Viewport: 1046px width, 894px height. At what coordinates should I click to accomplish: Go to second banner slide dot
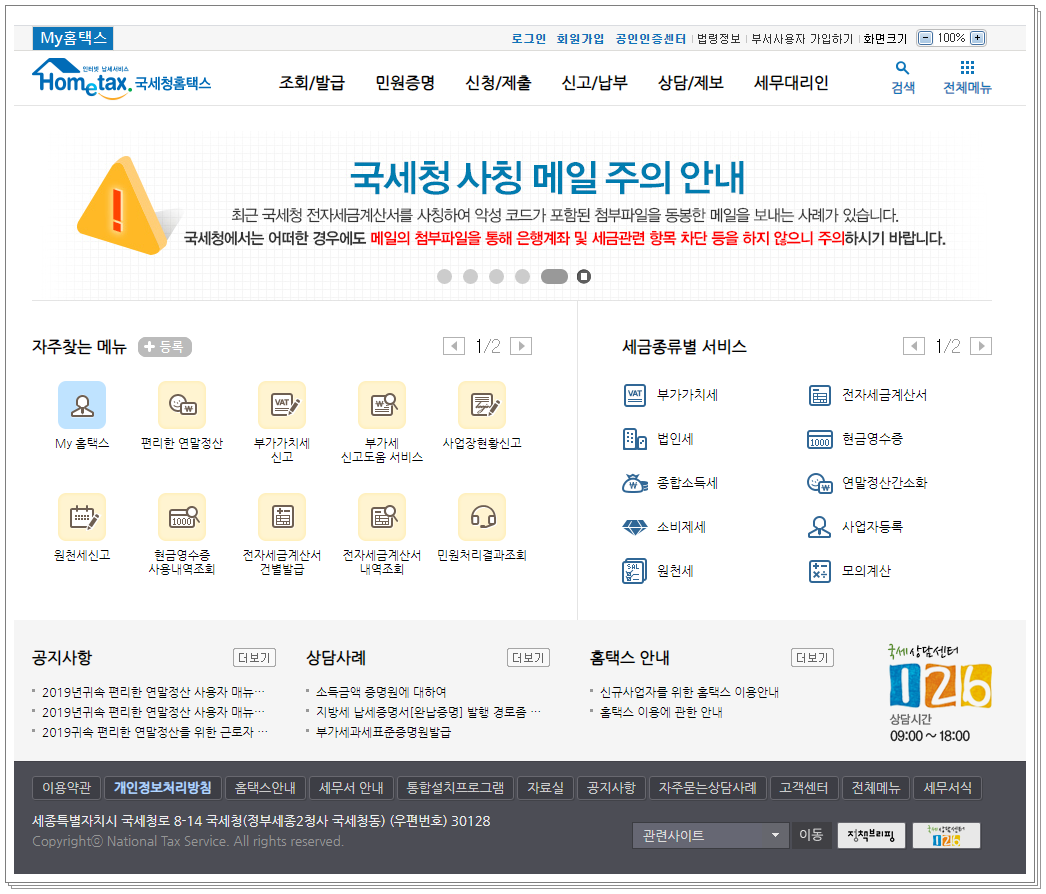pyautogui.click(x=470, y=276)
